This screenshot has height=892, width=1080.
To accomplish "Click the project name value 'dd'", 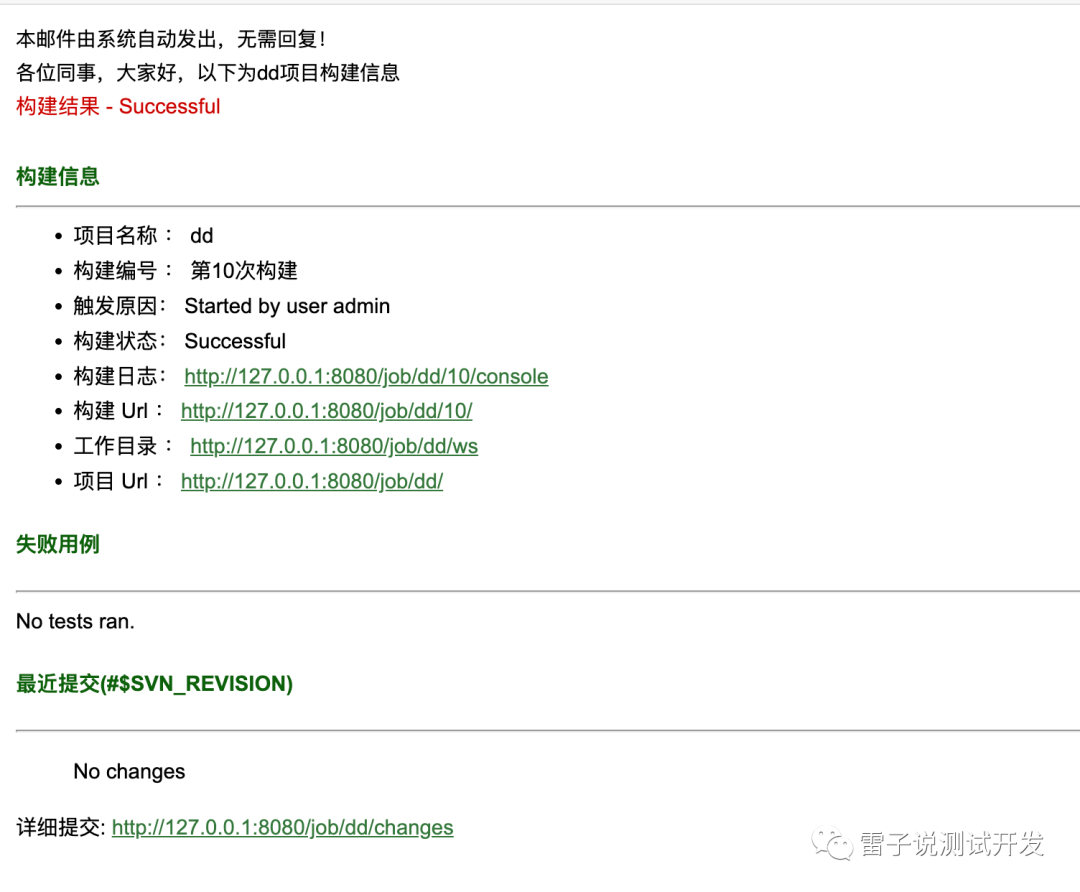I will coord(202,236).
